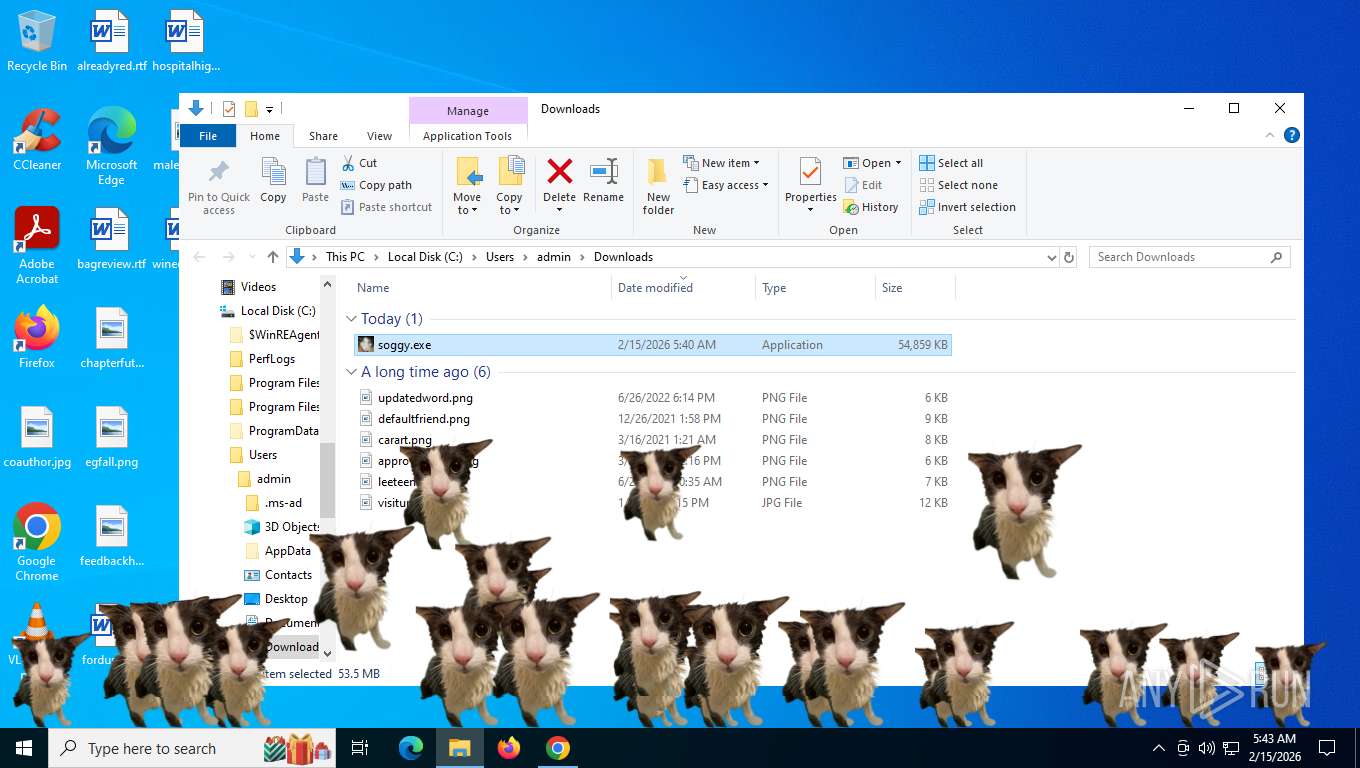1360x768 pixels.
Task: Switch to the Share ribbon tab
Action: (323, 136)
